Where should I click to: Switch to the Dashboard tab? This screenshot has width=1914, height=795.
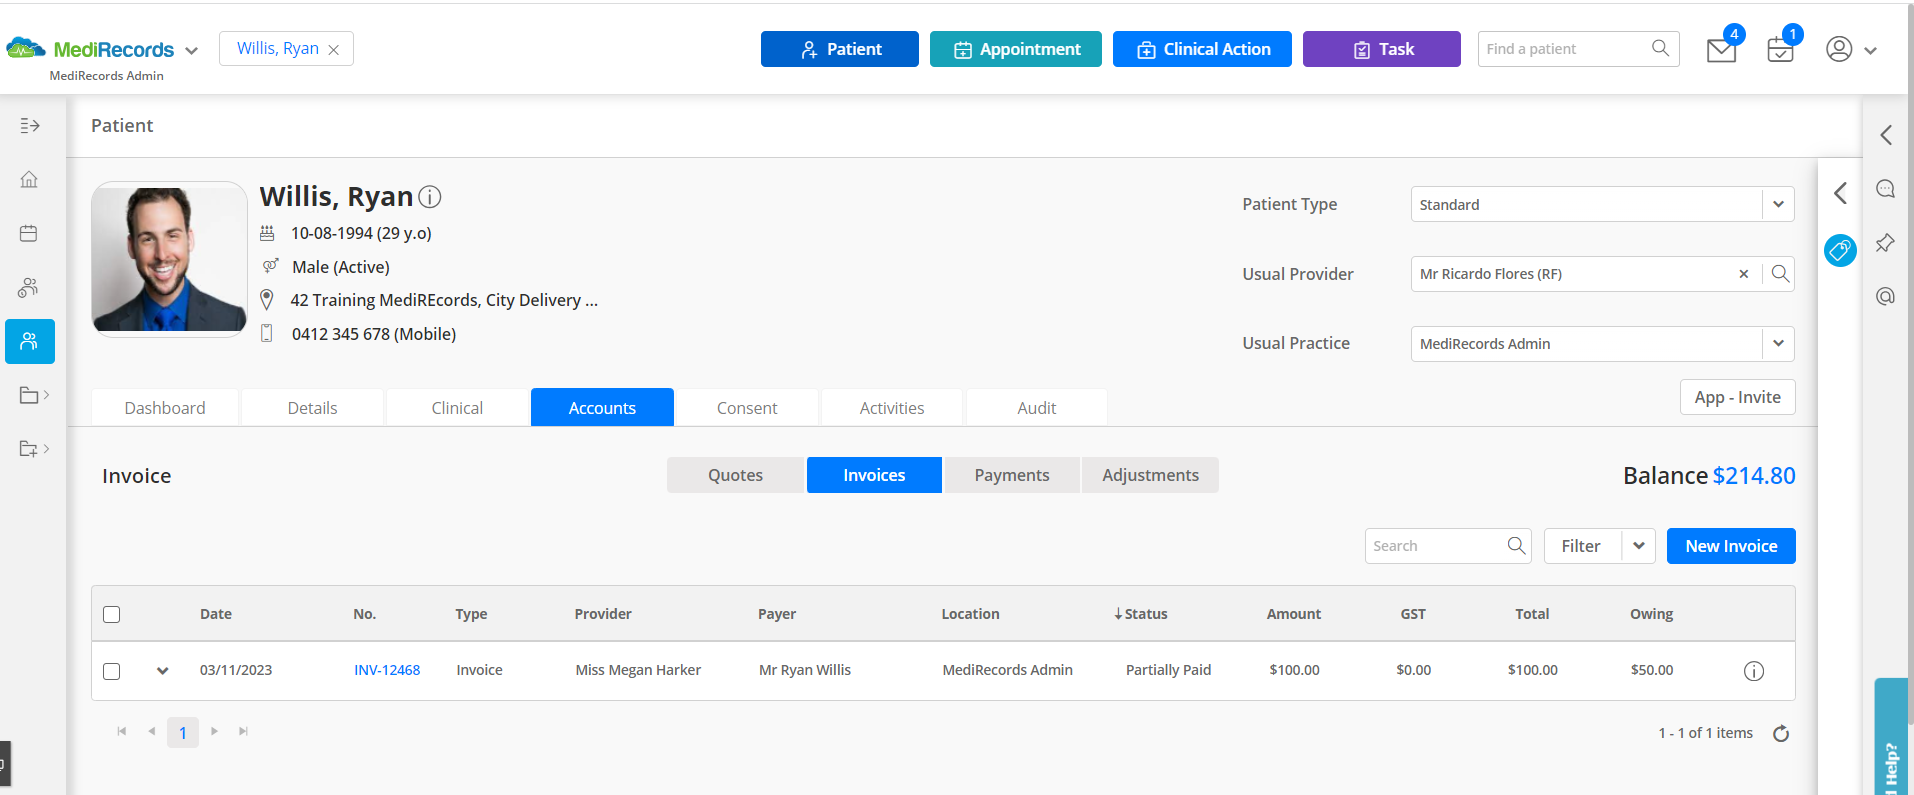(165, 408)
